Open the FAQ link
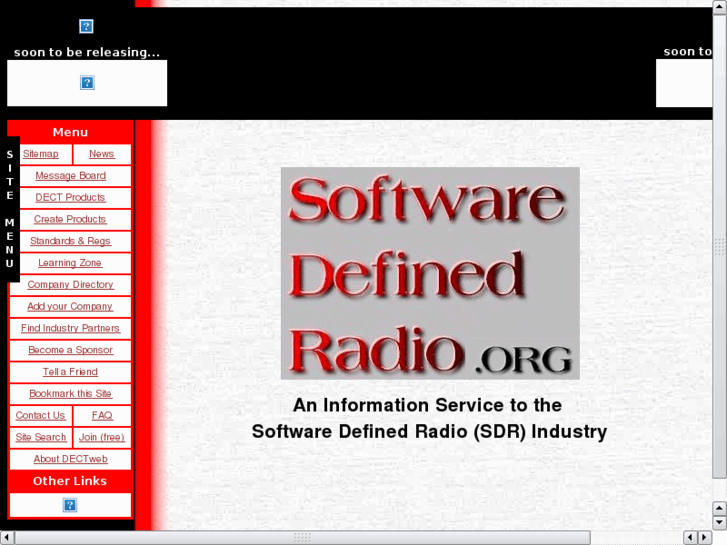727x545 pixels. (102, 416)
